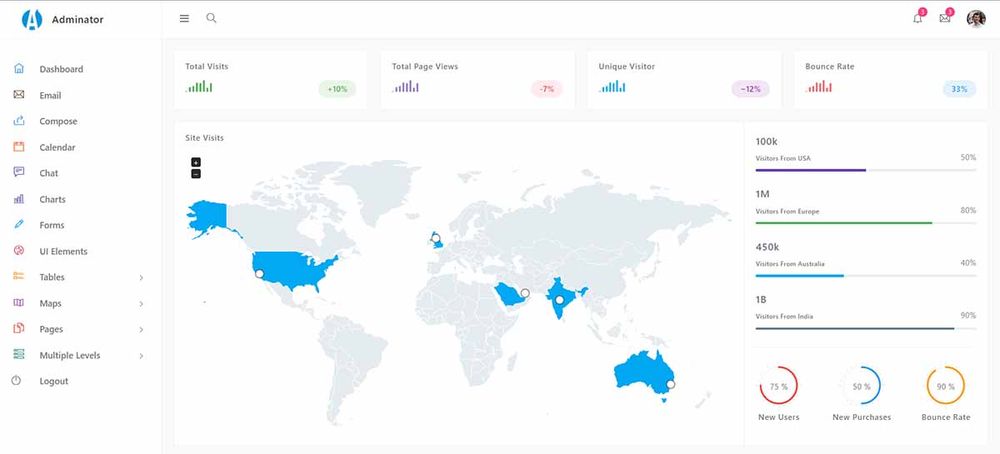Screen dimensions: 1000x454
Task: Click the Logout link
Action: [x=54, y=381]
